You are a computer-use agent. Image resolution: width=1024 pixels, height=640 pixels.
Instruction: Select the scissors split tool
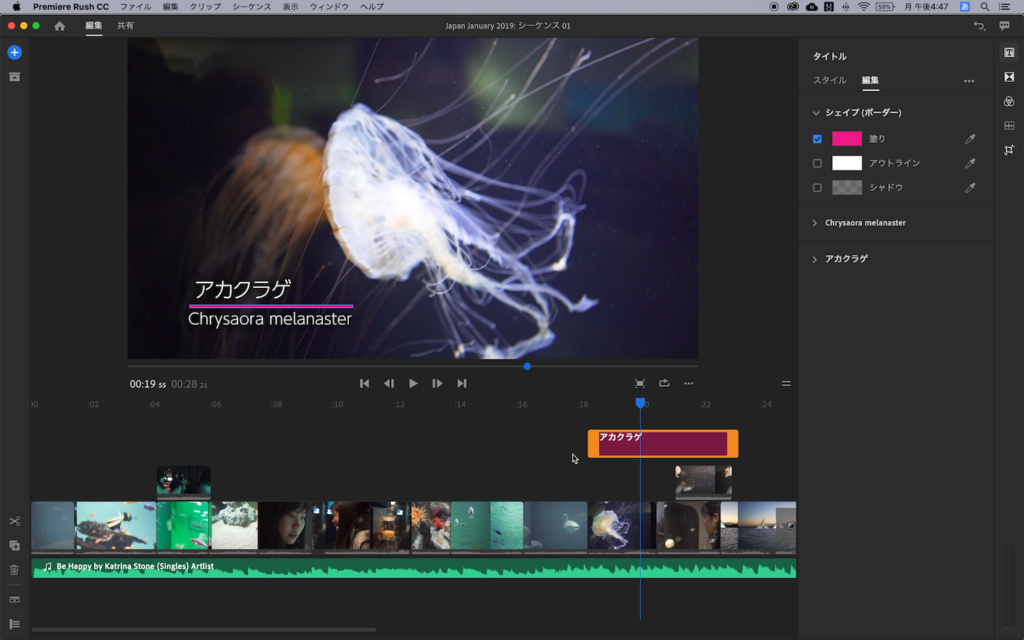[x=14, y=521]
